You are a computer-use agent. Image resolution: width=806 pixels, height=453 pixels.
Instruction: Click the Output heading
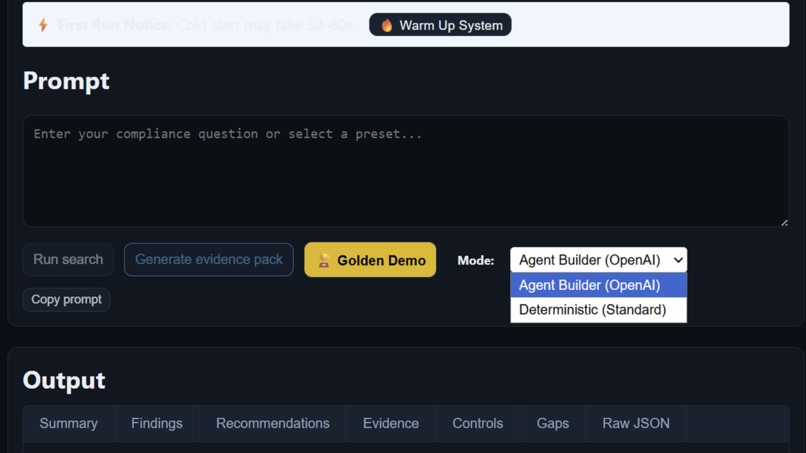pyautogui.click(x=64, y=380)
